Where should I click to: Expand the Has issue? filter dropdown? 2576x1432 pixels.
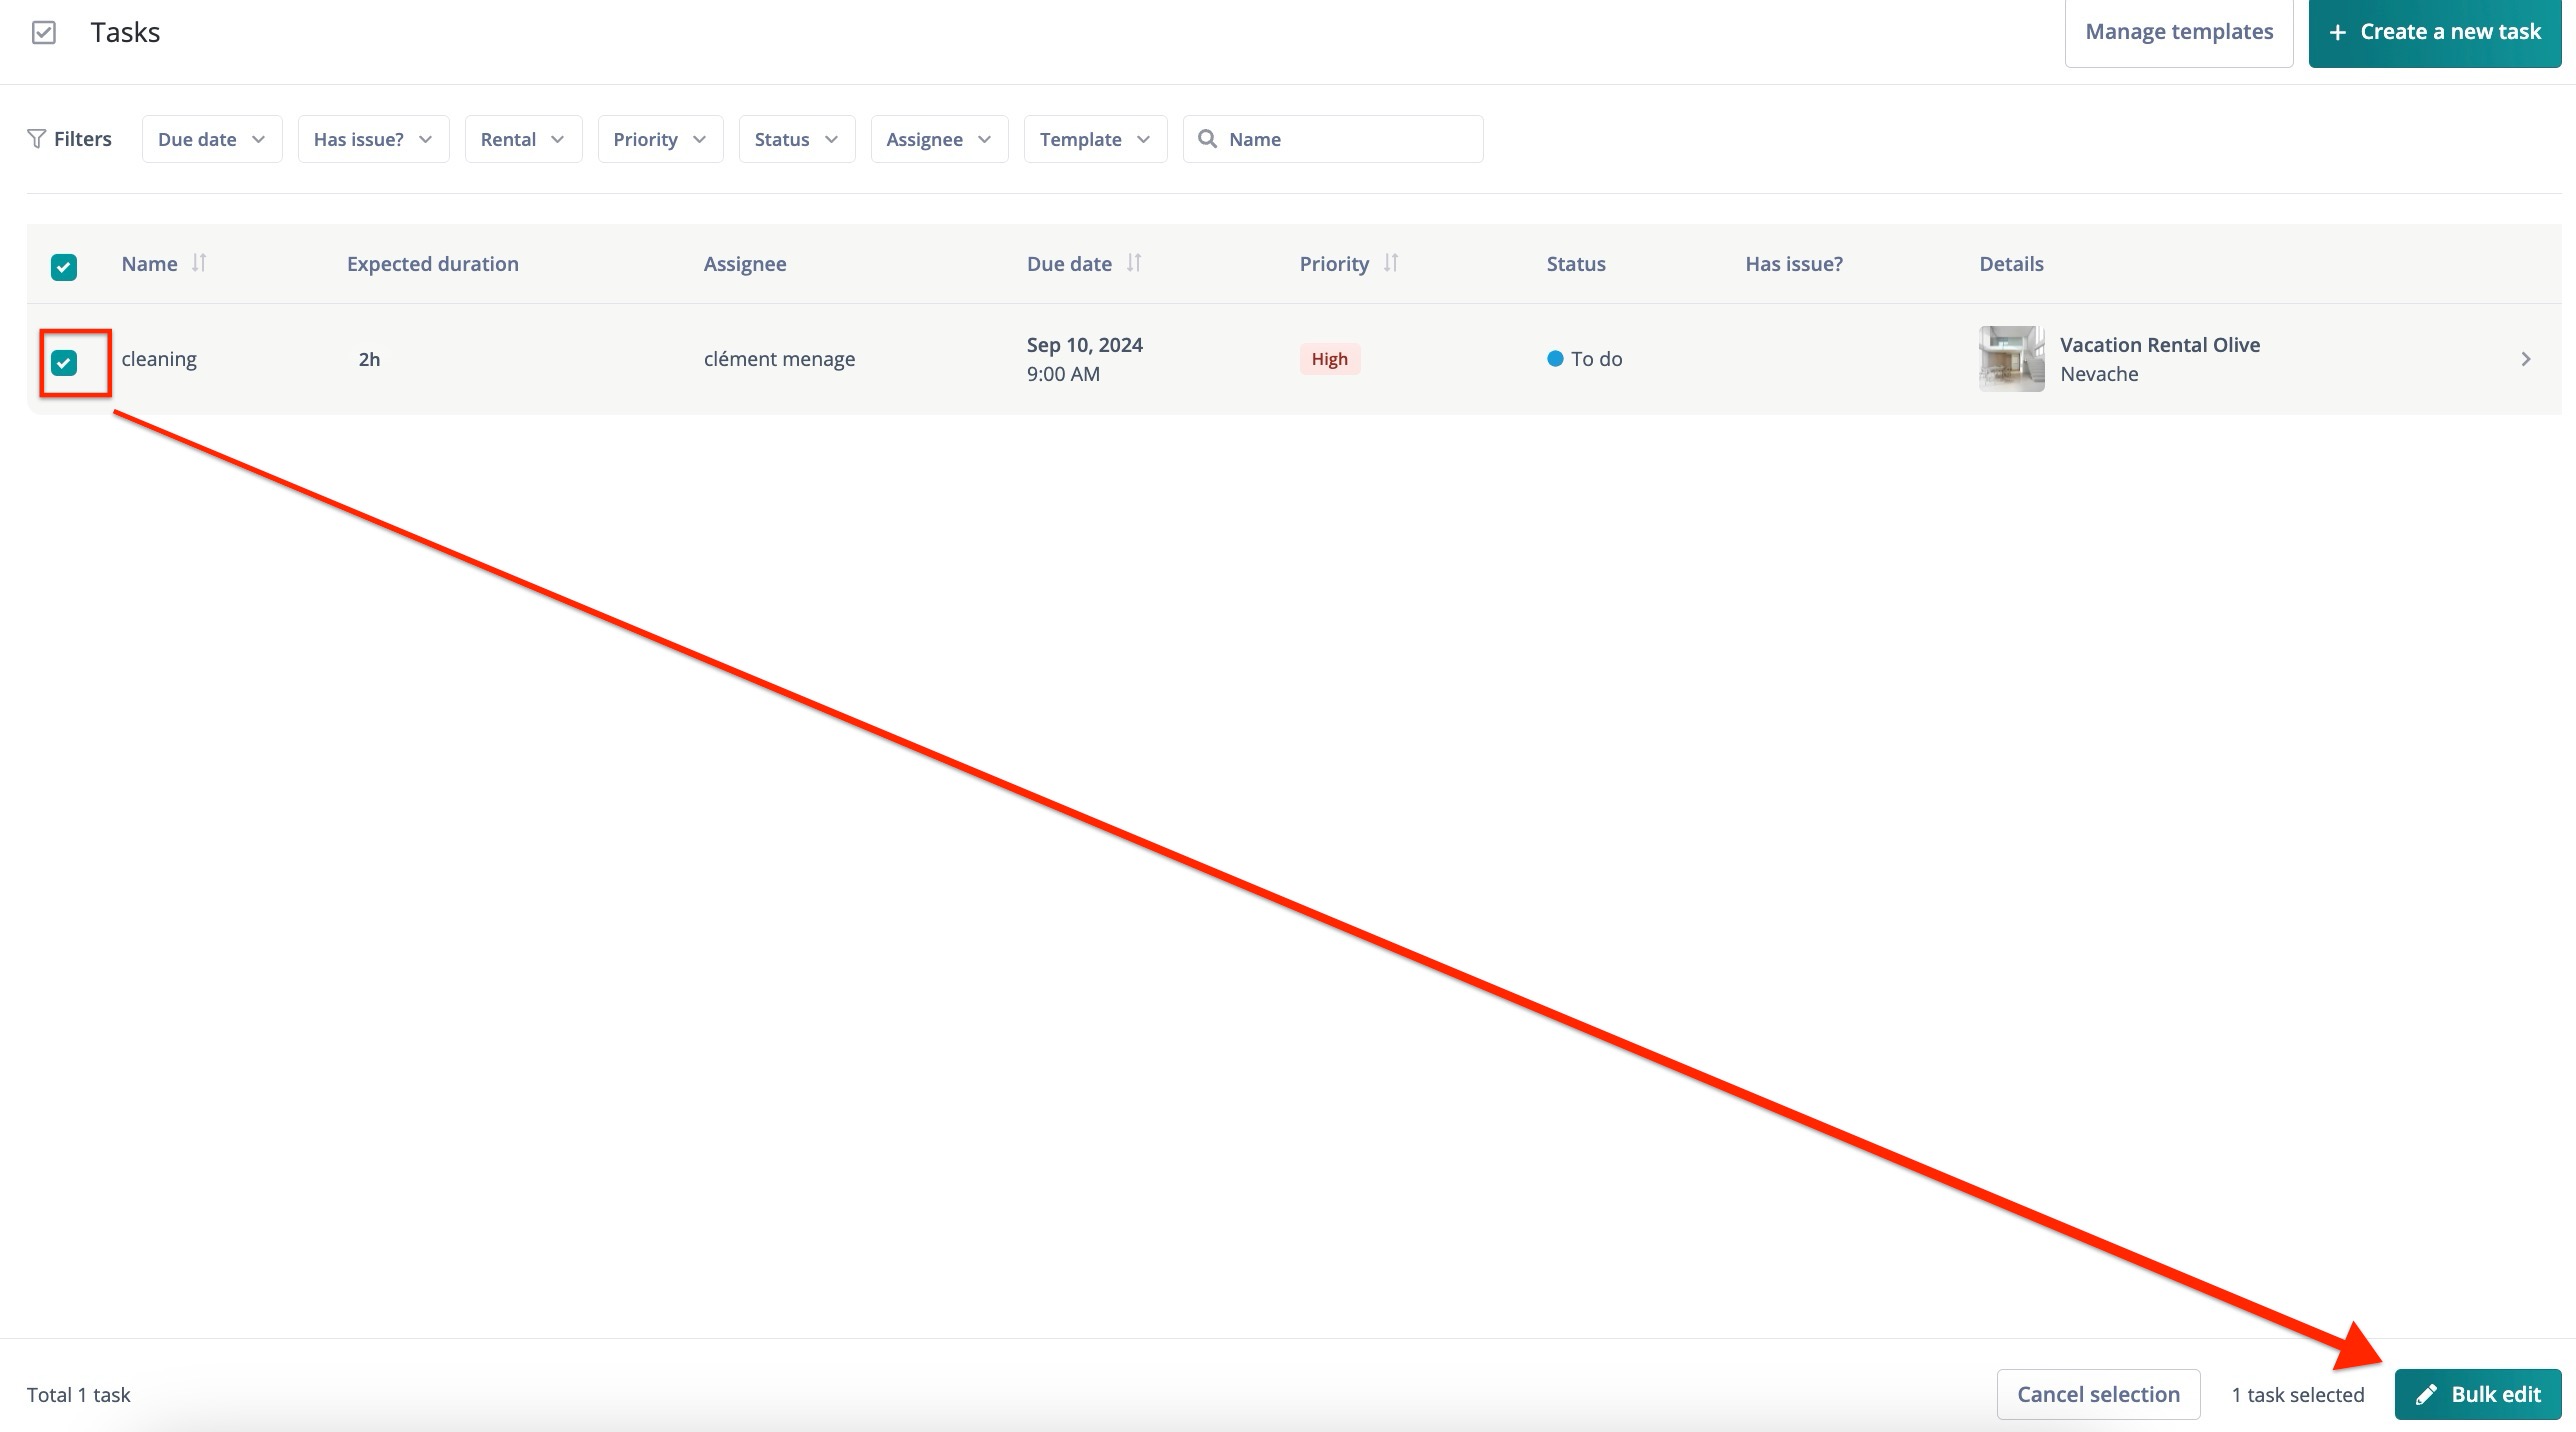(373, 139)
